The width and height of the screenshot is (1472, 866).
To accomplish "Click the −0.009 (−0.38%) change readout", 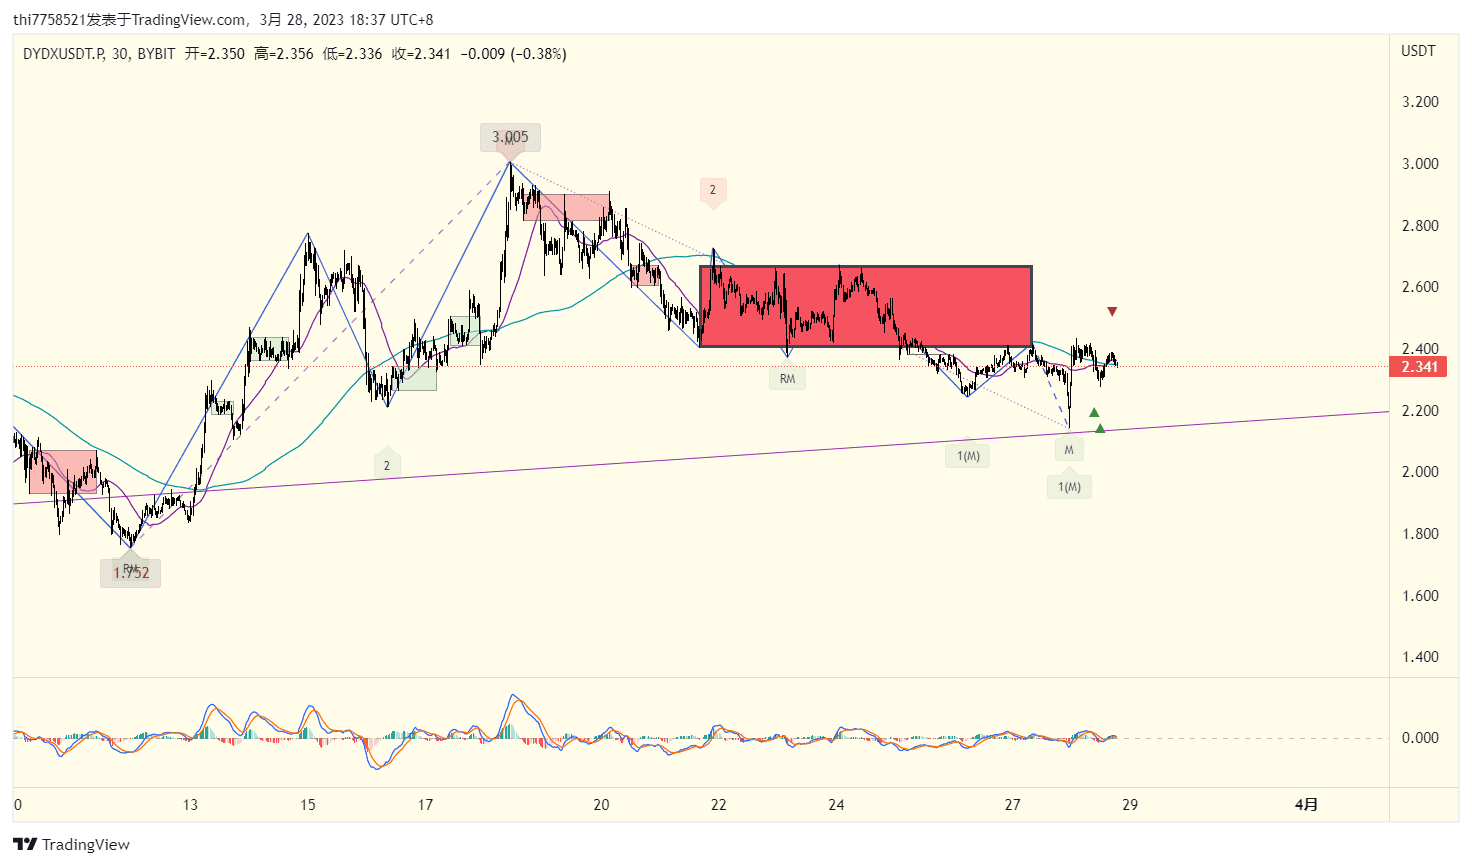I will (513, 54).
